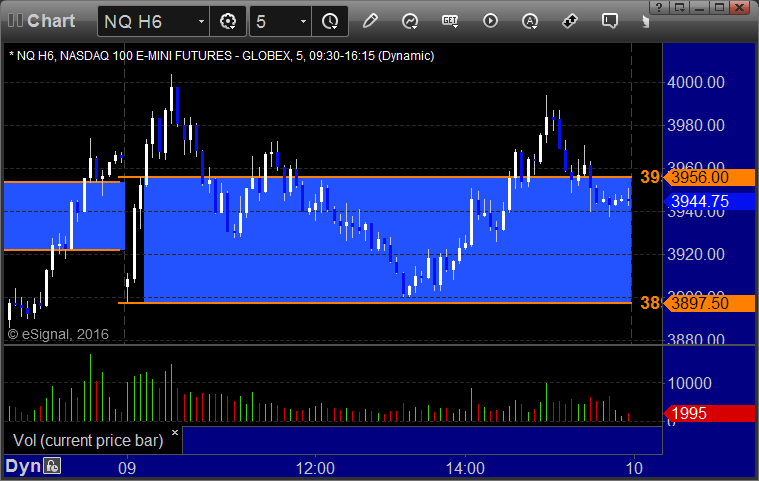This screenshot has height=481, width=759.
Task: Click the Chart window title
Action: pyautogui.click(x=51, y=21)
